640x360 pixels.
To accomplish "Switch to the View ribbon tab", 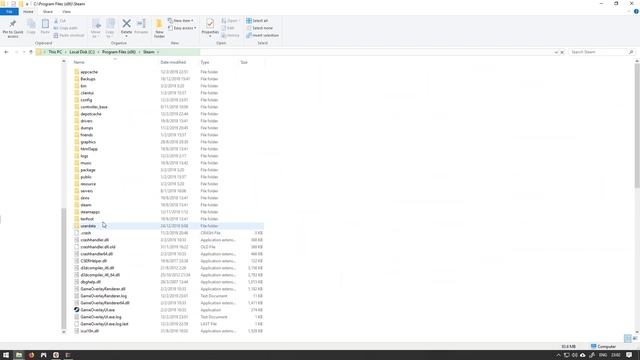I will [x=67, y=12].
